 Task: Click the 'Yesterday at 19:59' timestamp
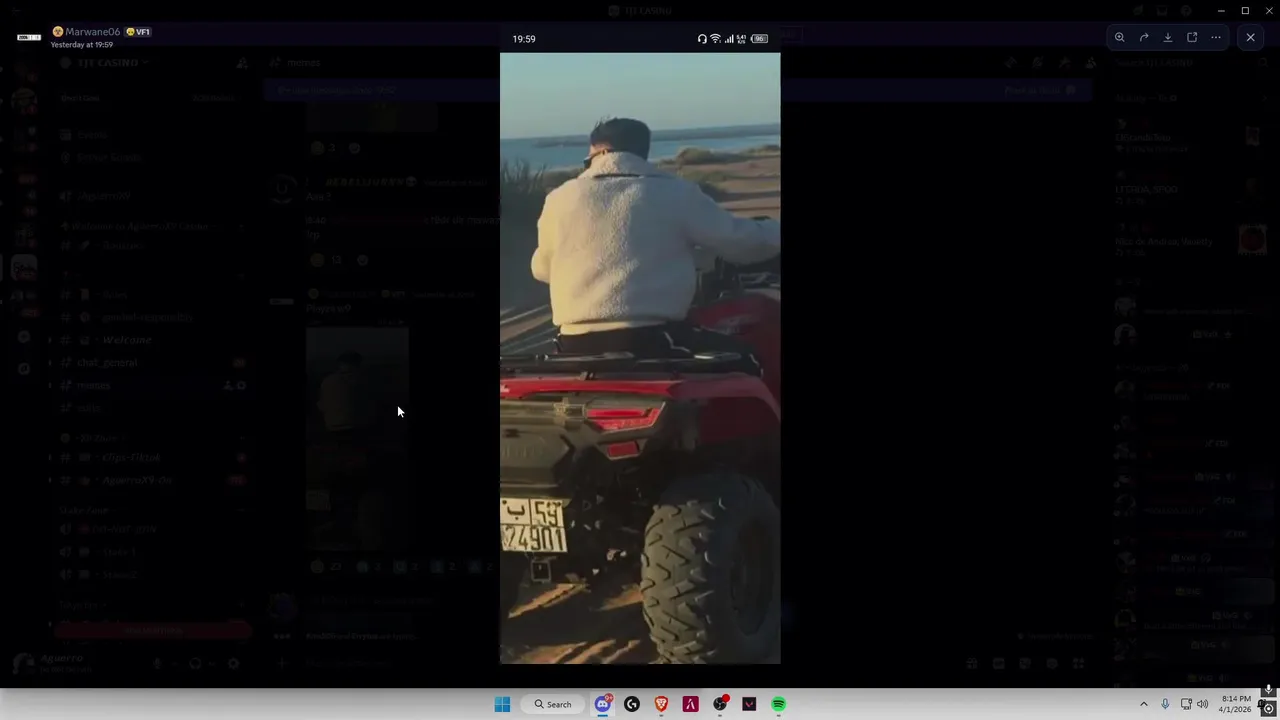point(81,45)
